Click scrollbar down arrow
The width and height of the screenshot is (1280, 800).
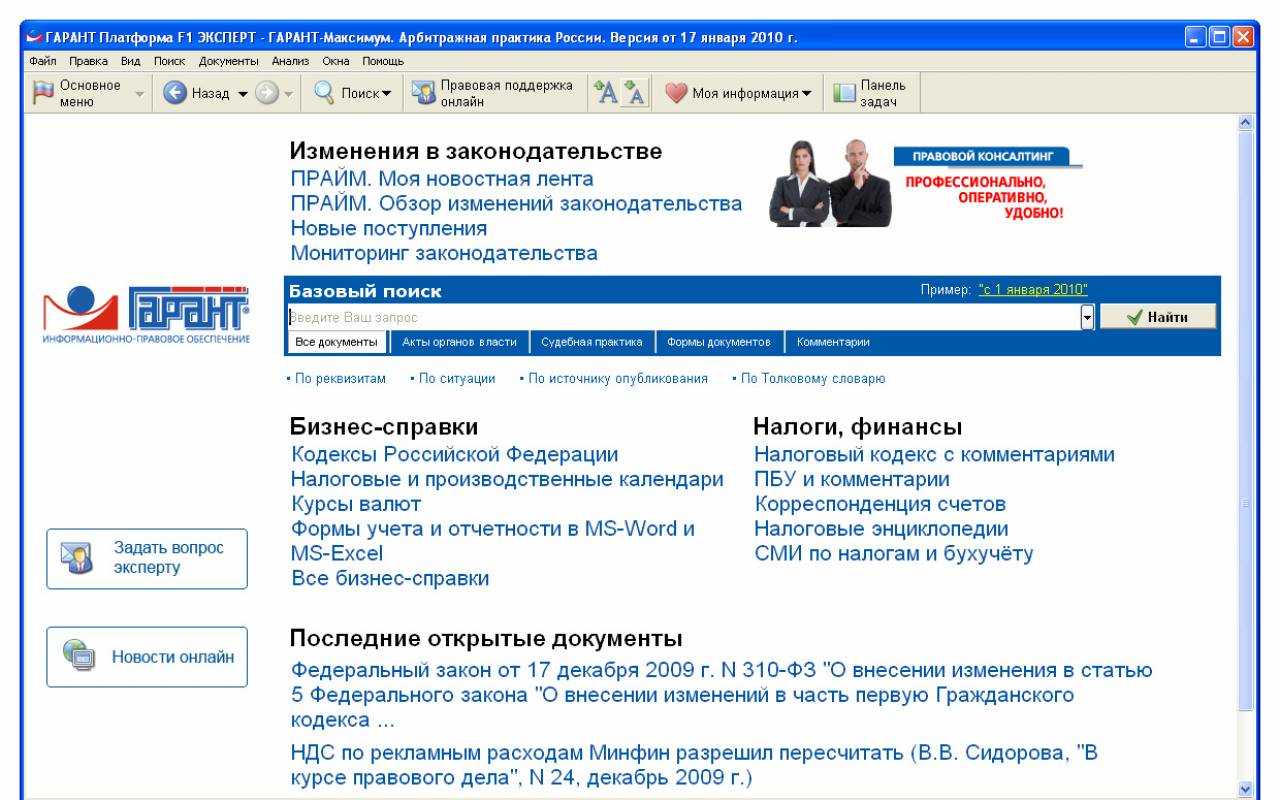(1247, 788)
